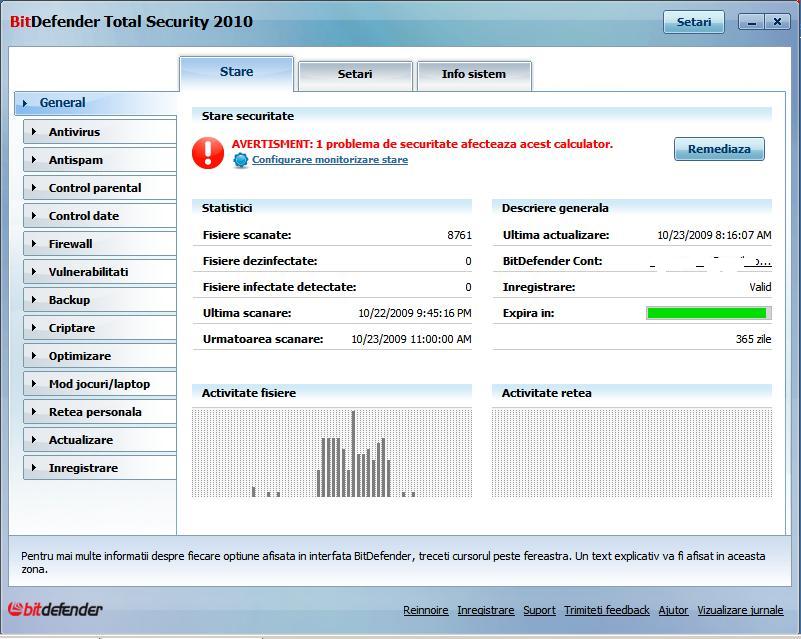Click Urmatoarea scanare date 10/23/2009 11:00:00 AM
The width and height of the screenshot is (801, 639).
click(x=411, y=339)
